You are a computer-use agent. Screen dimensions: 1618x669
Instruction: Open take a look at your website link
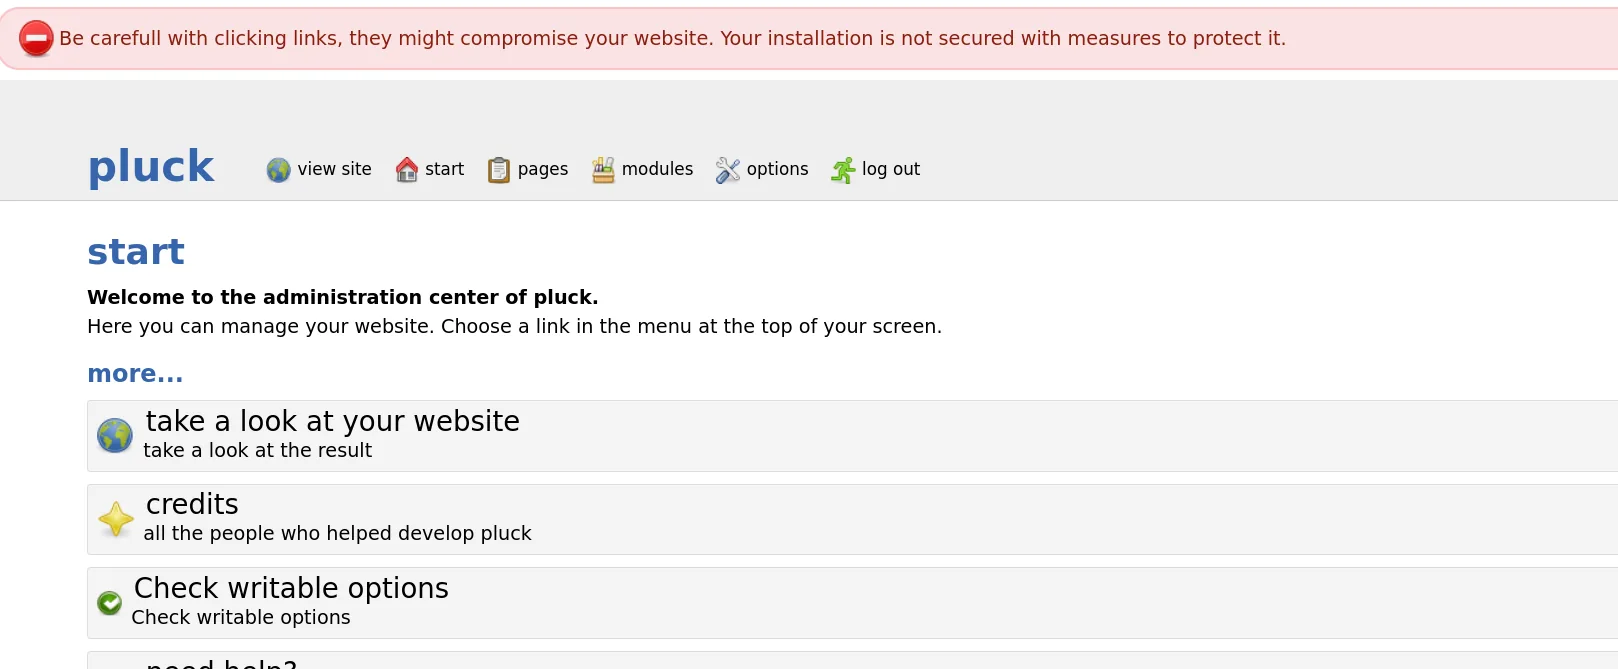333,421
